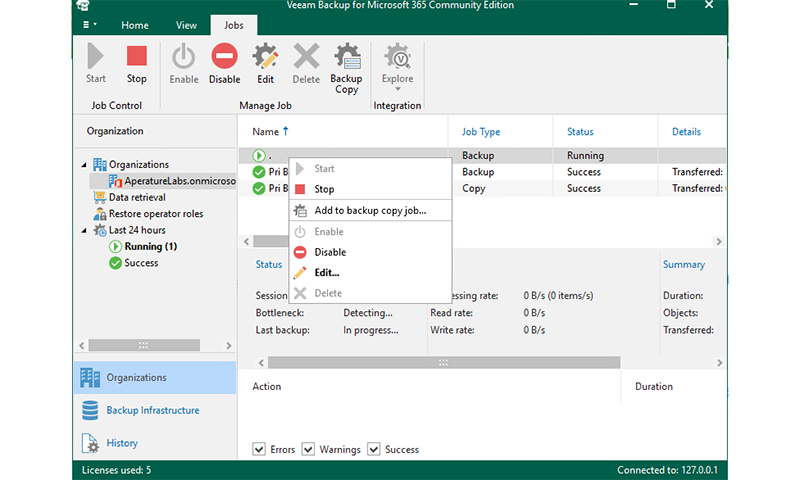Sort jobs by Status column header

pos(580,132)
